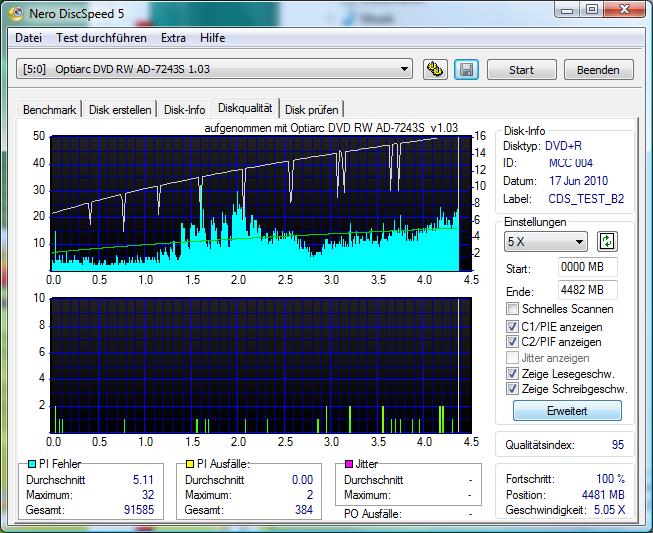Click the PI Fehler Maximum value 32
653x533 pixels.
pos(148,495)
